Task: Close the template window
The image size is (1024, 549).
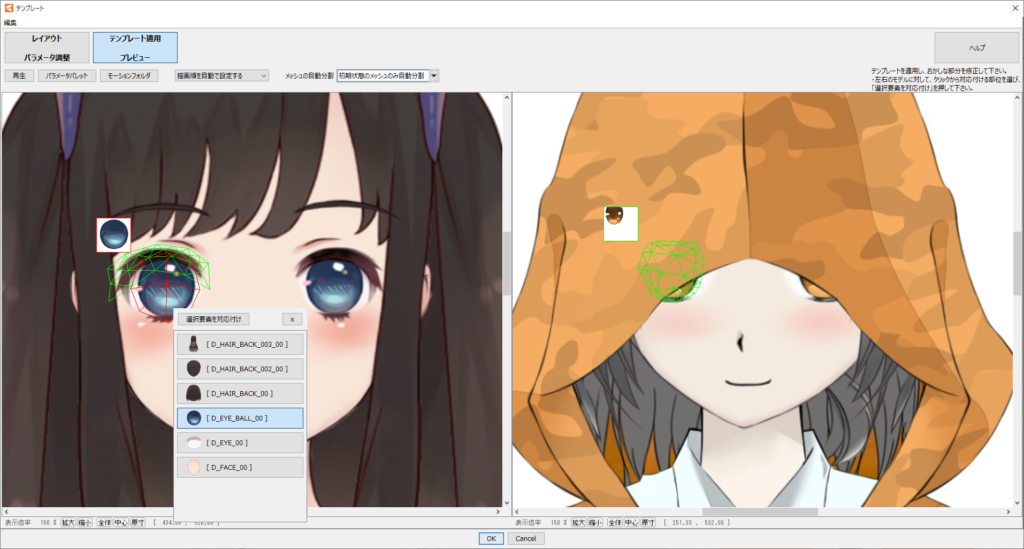Action: coord(1014,8)
